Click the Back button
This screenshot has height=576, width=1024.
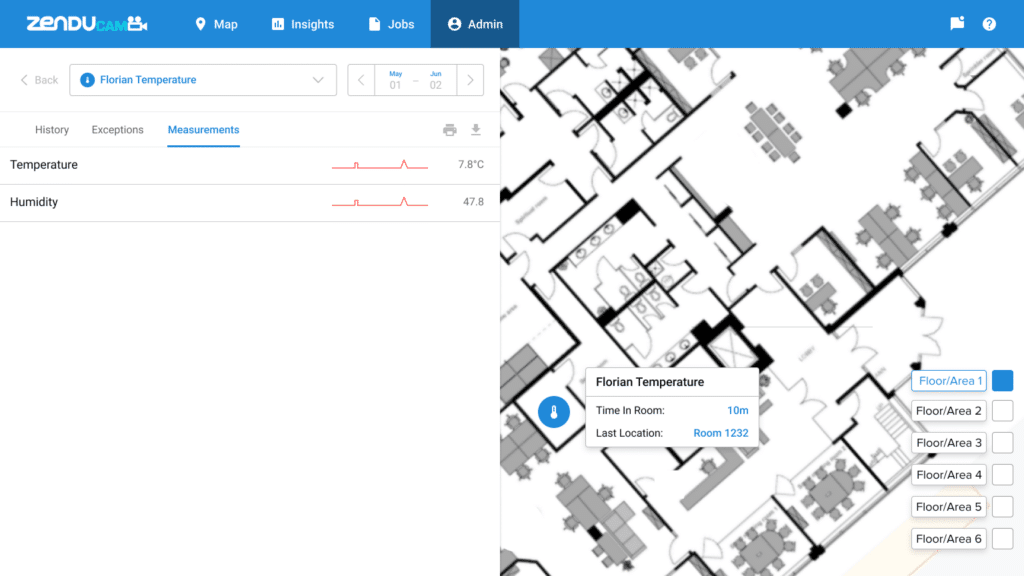pyautogui.click(x=40, y=80)
